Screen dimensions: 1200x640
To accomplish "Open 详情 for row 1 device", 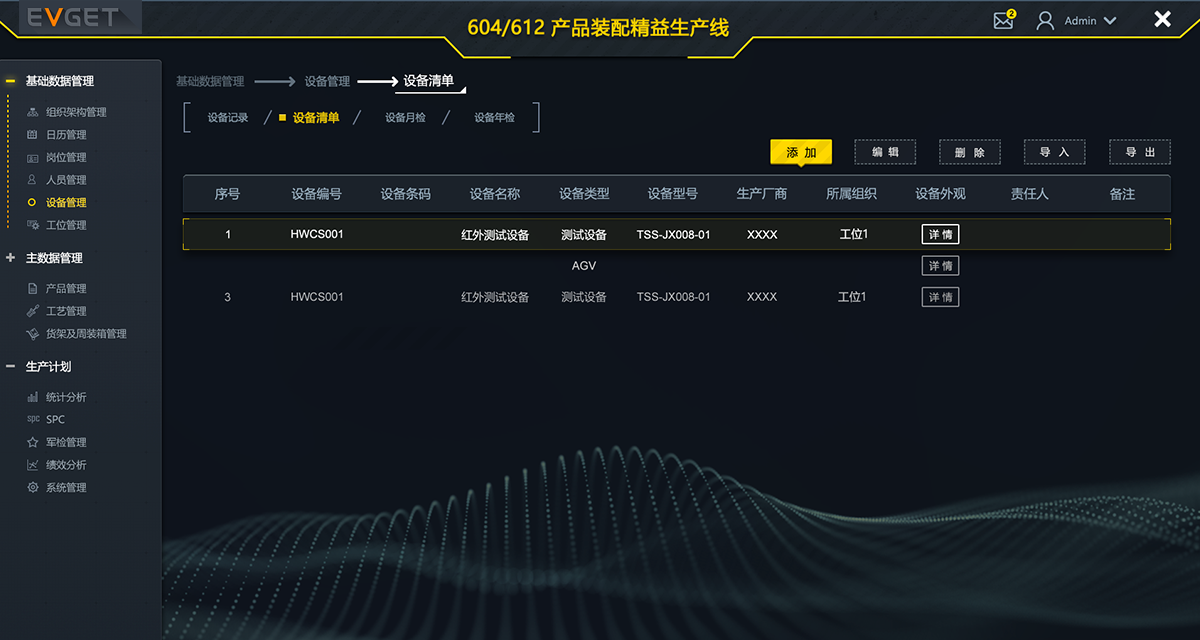I will (x=940, y=235).
